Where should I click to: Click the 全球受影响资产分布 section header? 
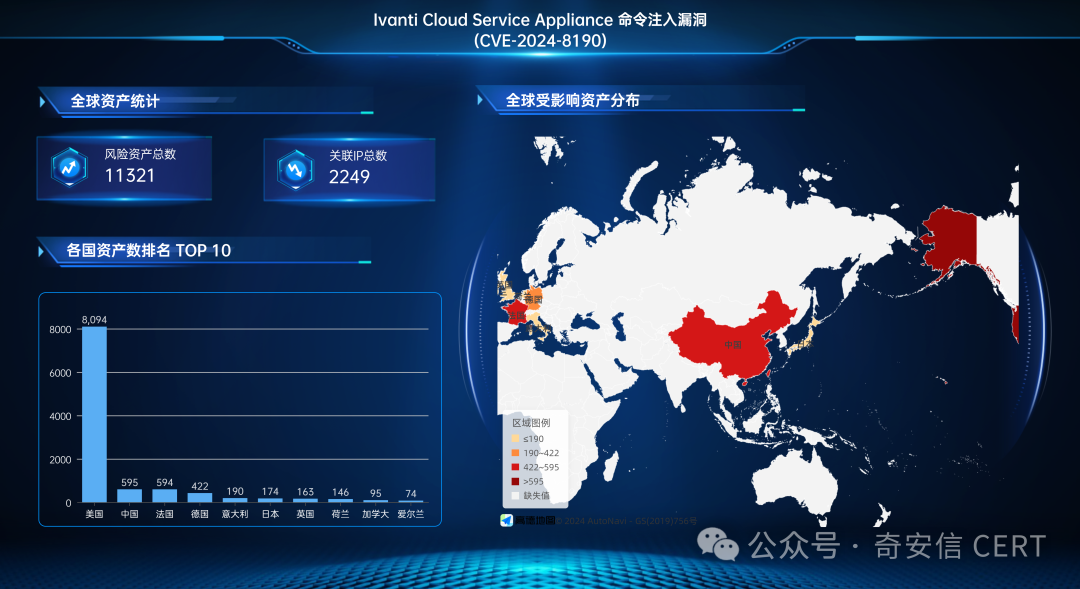pos(572,100)
